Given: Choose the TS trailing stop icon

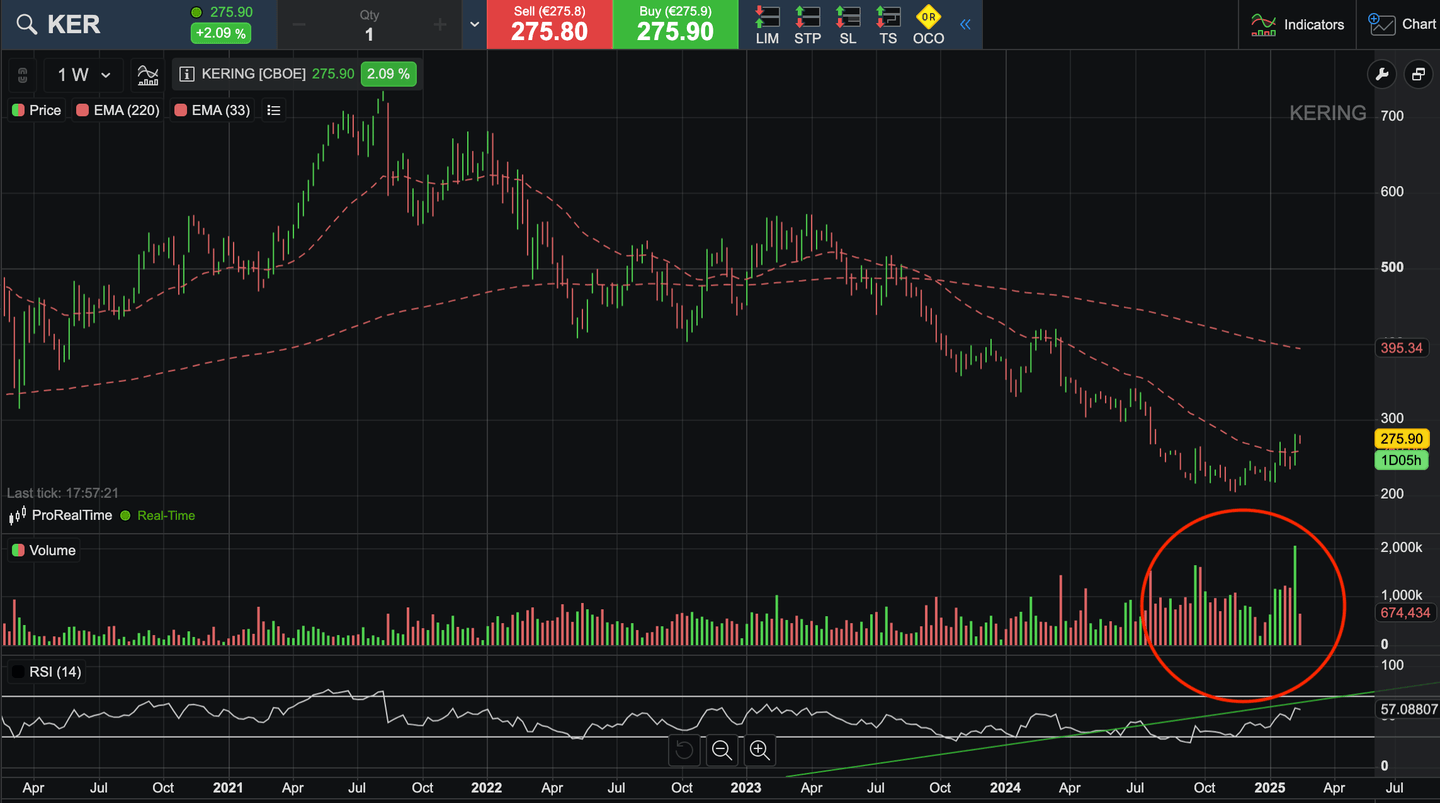Looking at the screenshot, I should (888, 24).
